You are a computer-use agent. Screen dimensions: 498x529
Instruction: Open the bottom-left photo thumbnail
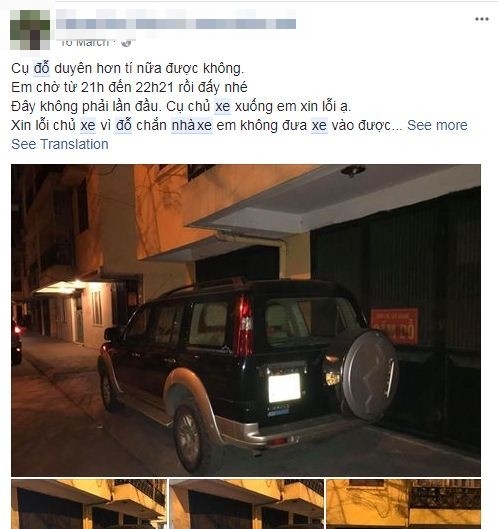coord(89,504)
